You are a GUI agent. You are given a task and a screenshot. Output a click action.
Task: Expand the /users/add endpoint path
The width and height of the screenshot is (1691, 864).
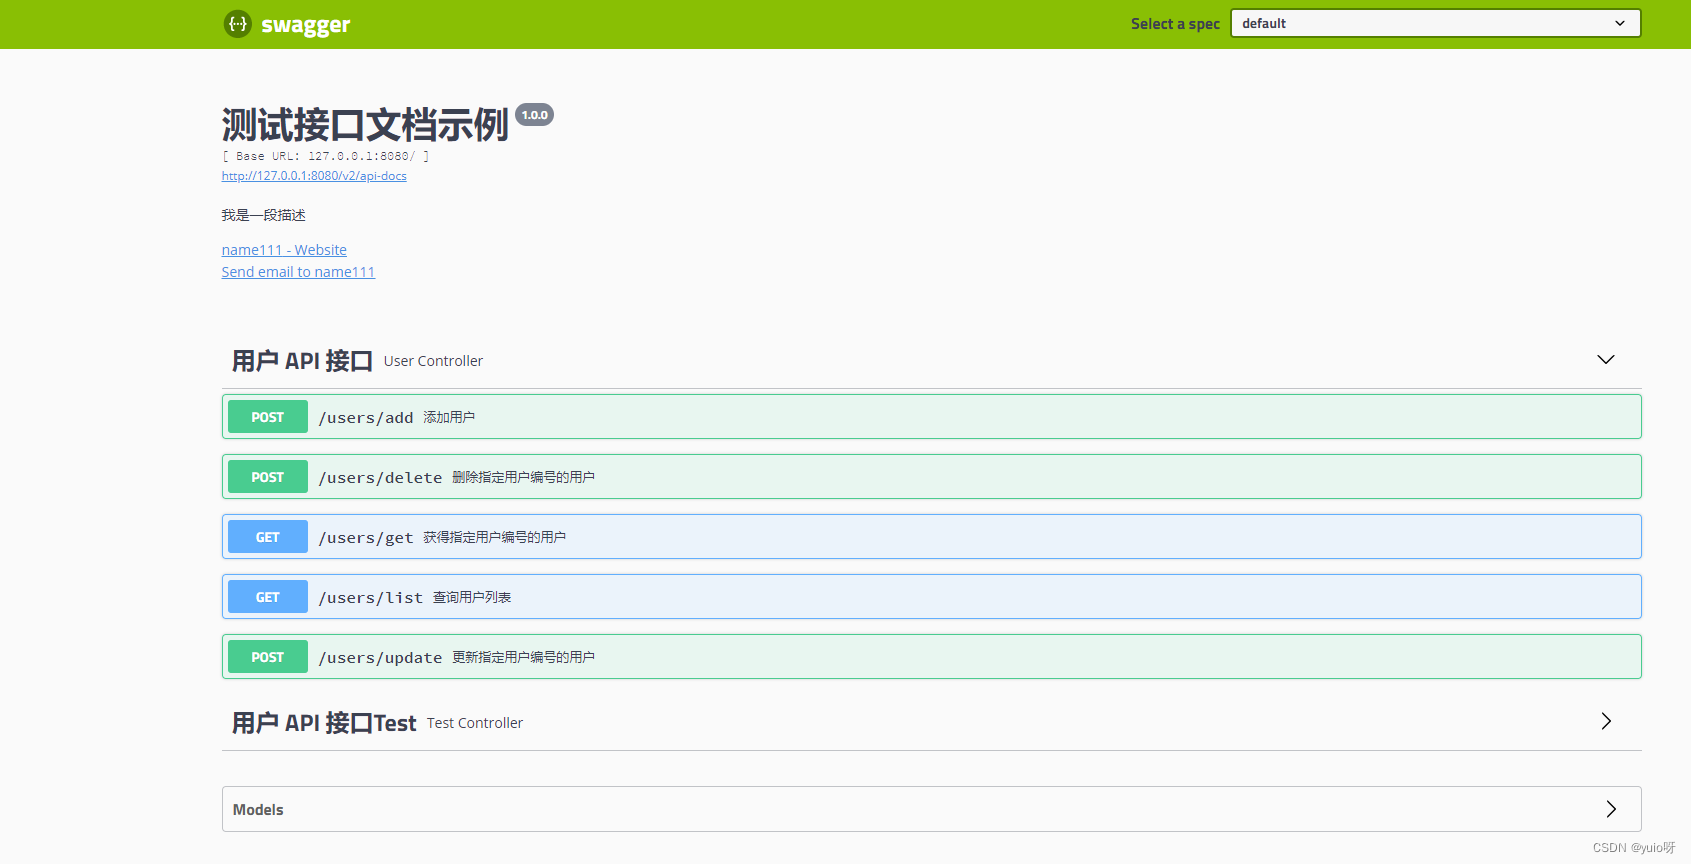(x=366, y=418)
